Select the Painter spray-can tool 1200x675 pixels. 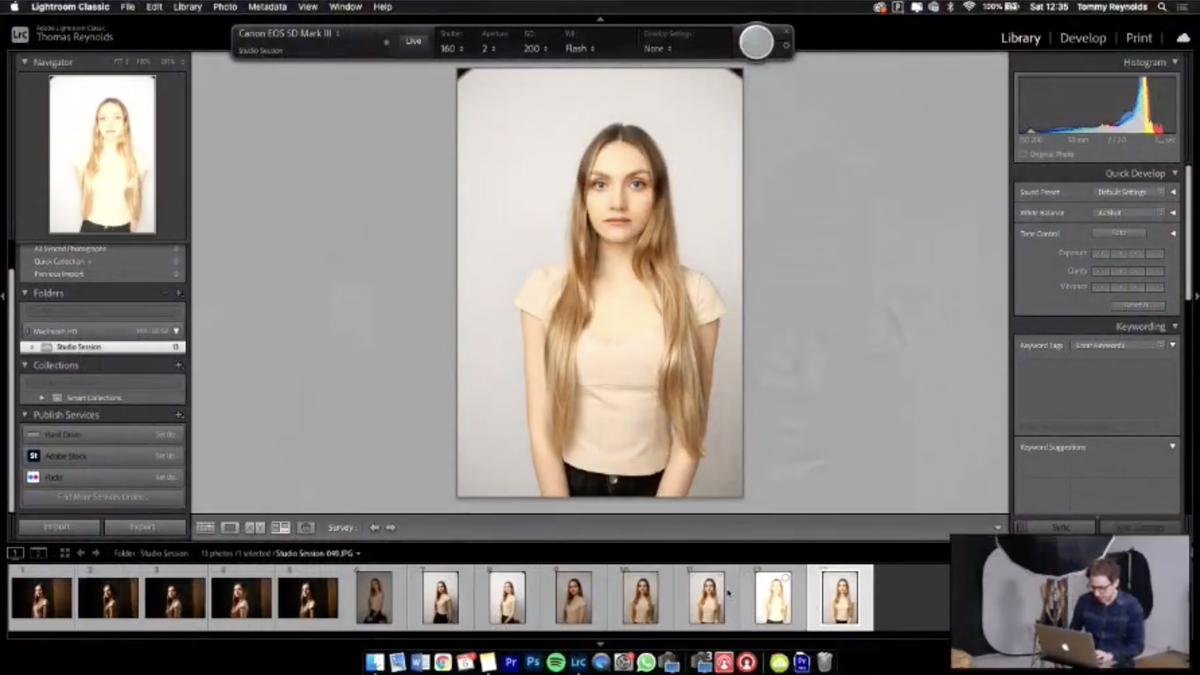point(305,527)
